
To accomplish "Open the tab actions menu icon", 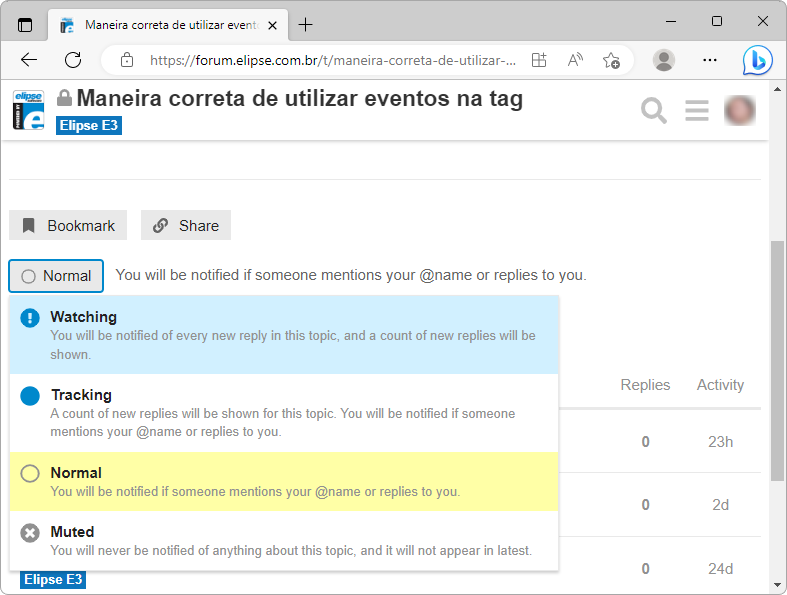I will 25,24.
